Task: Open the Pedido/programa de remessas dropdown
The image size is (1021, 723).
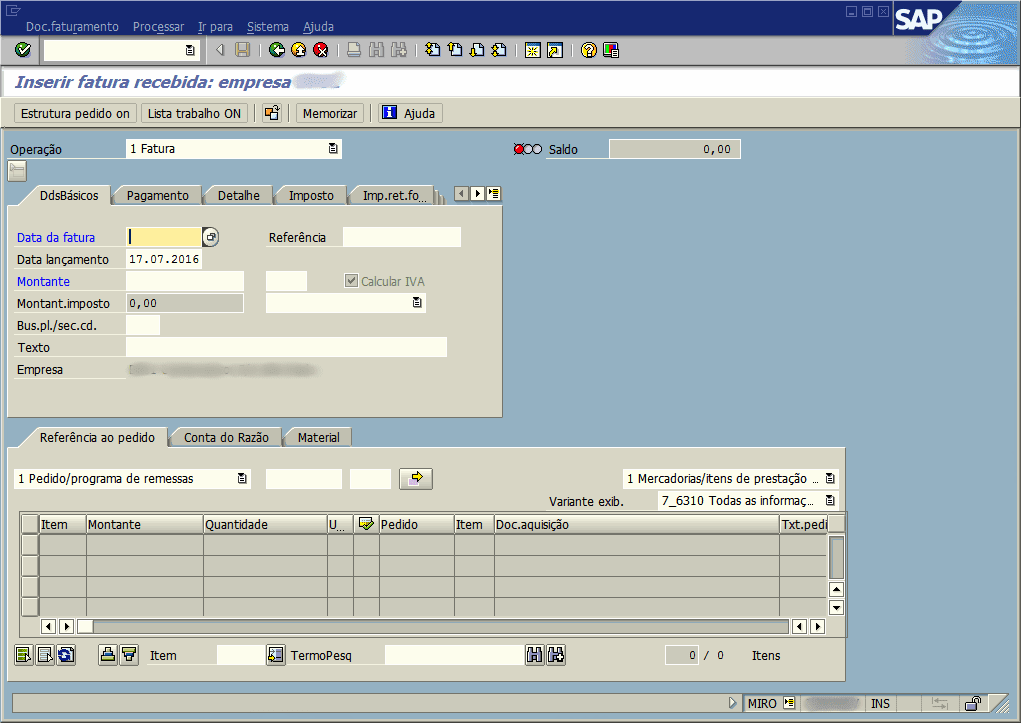Action: click(x=242, y=479)
